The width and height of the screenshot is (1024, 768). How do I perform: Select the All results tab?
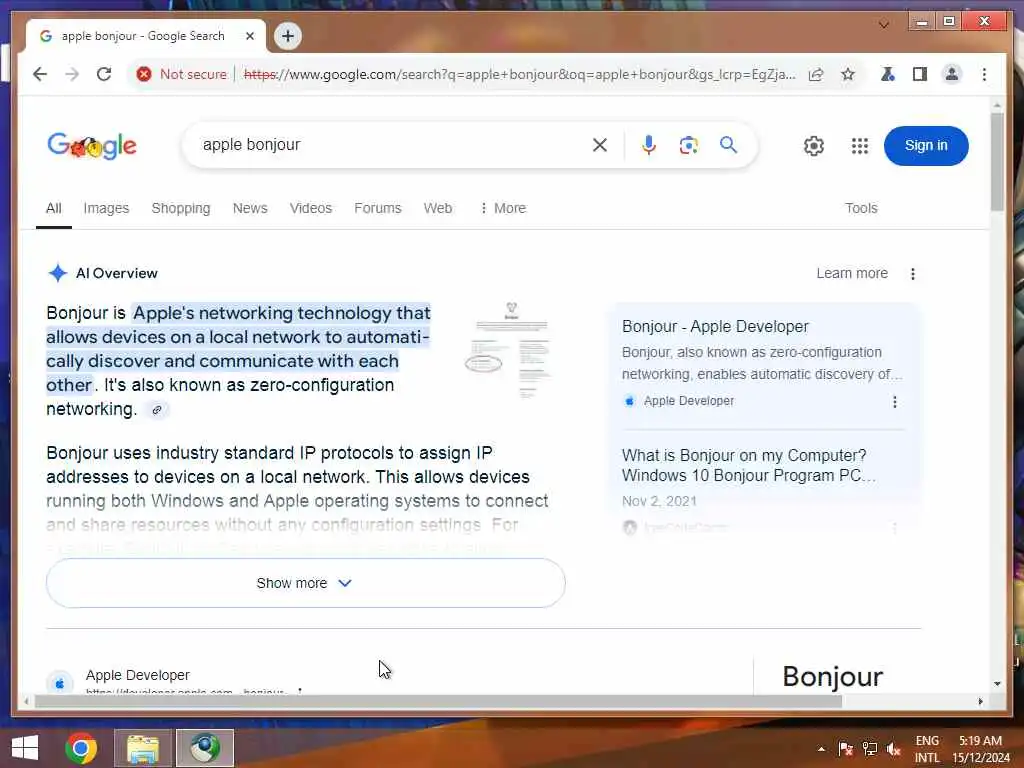point(54,208)
